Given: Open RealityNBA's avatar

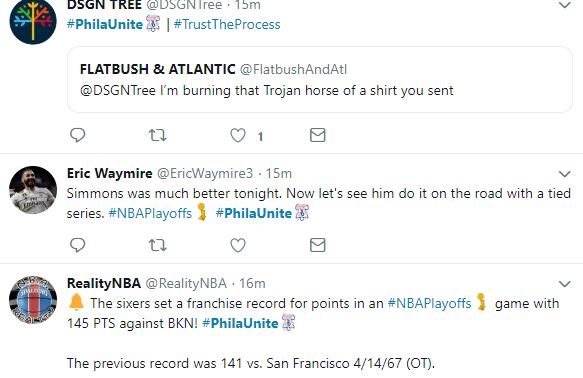Looking at the screenshot, I should [x=33, y=300].
